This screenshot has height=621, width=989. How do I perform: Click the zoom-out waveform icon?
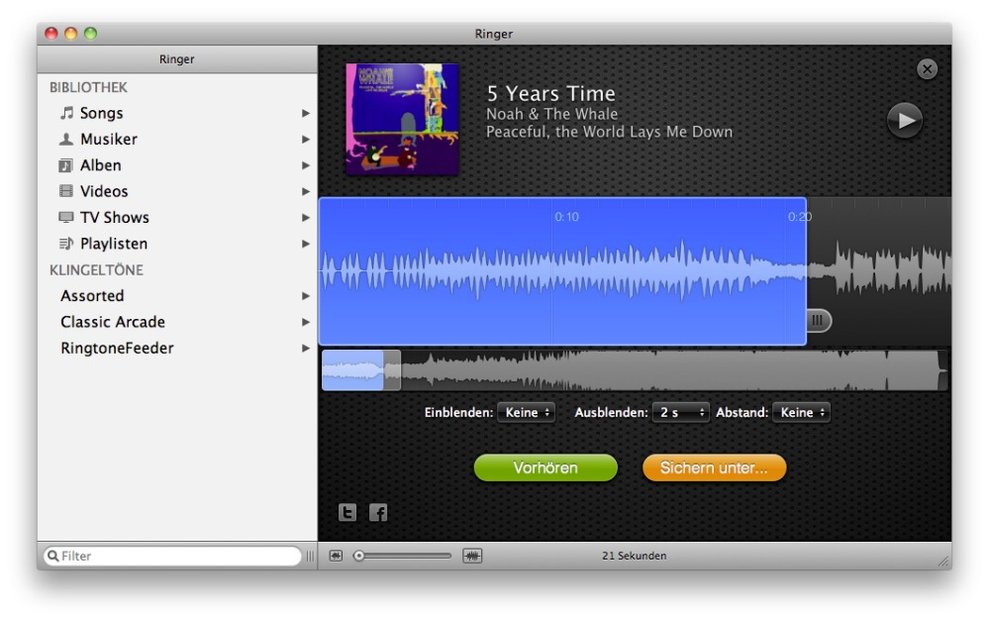point(336,555)
